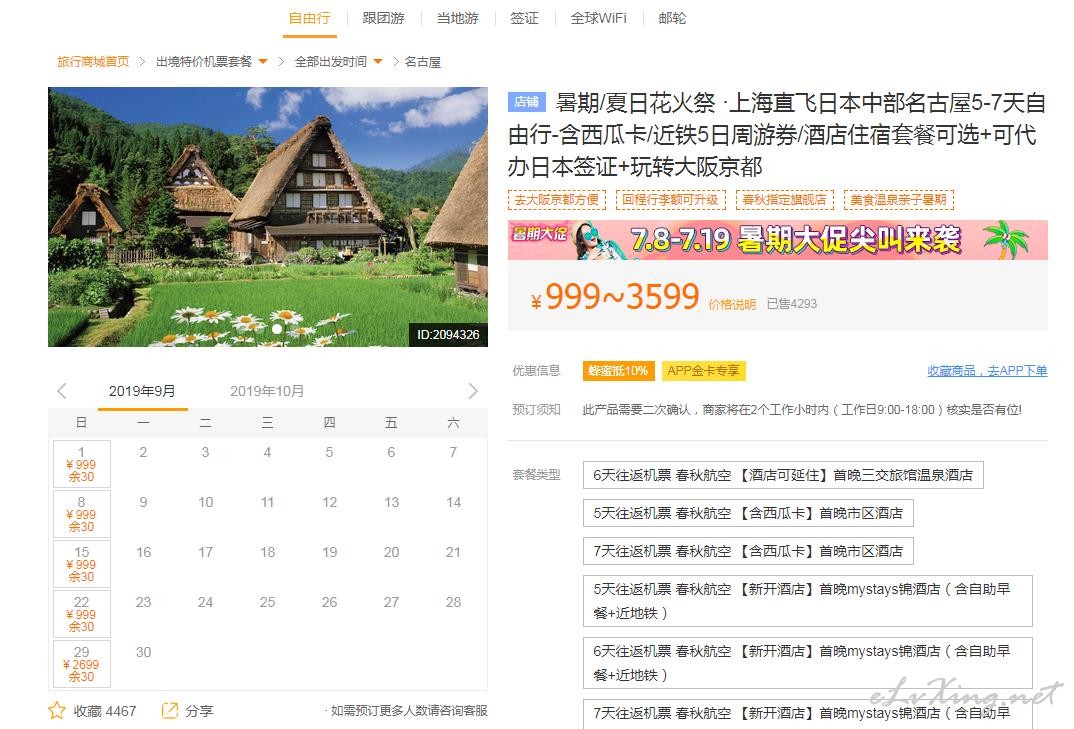The height and width of the screenshot is (729, 1074).
Task: Go to 签证 tab
Action: tap(524, 18)
